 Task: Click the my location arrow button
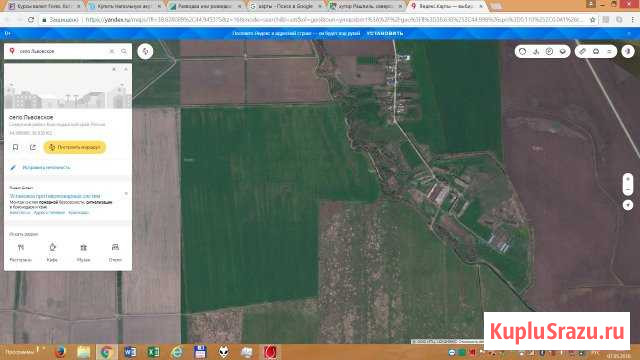pos(628,204)
